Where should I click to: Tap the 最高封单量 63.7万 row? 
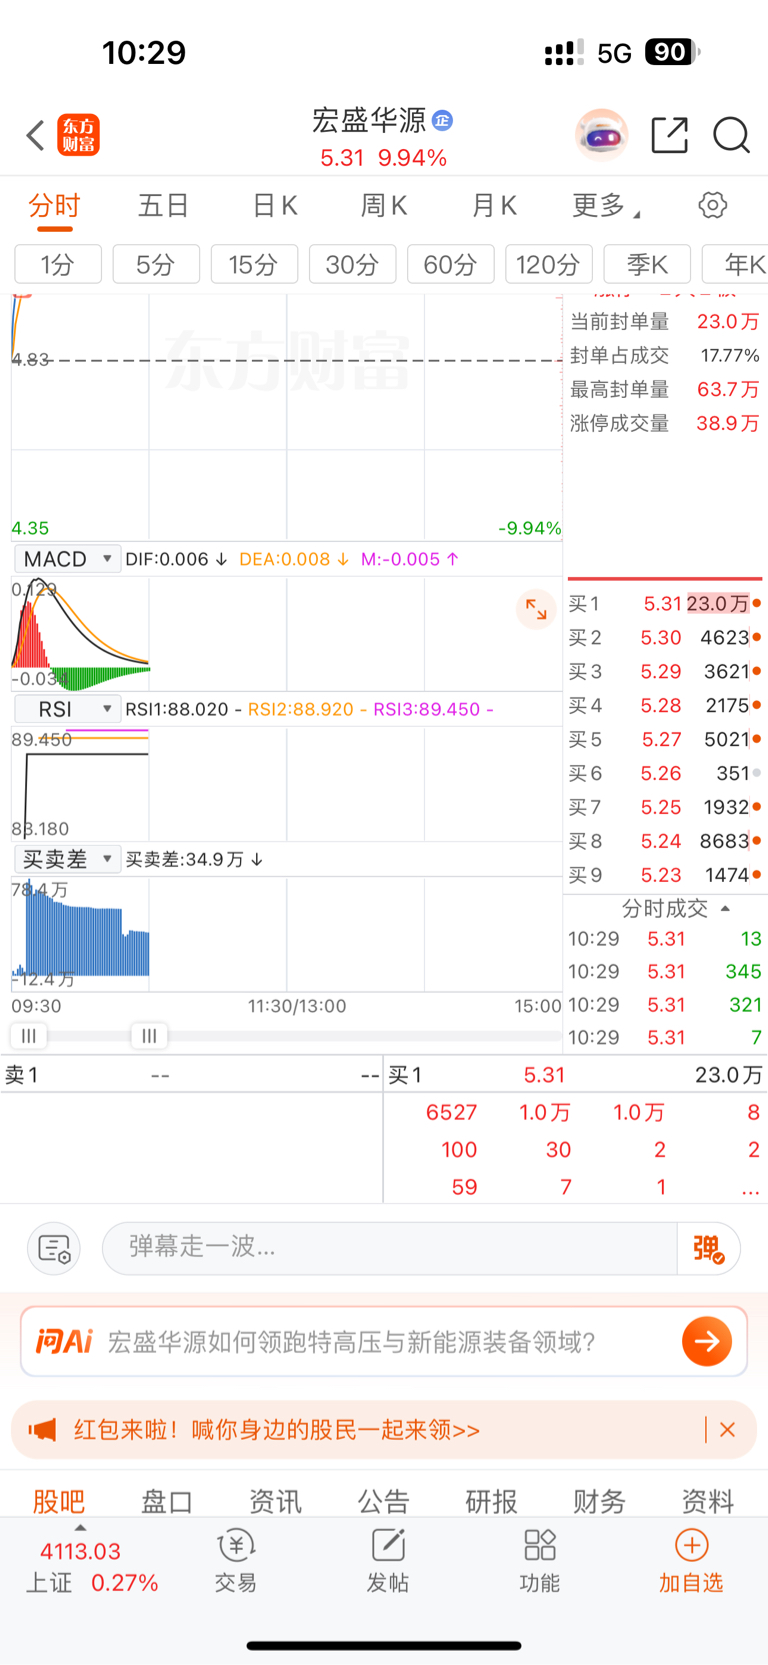click(665, 389)
